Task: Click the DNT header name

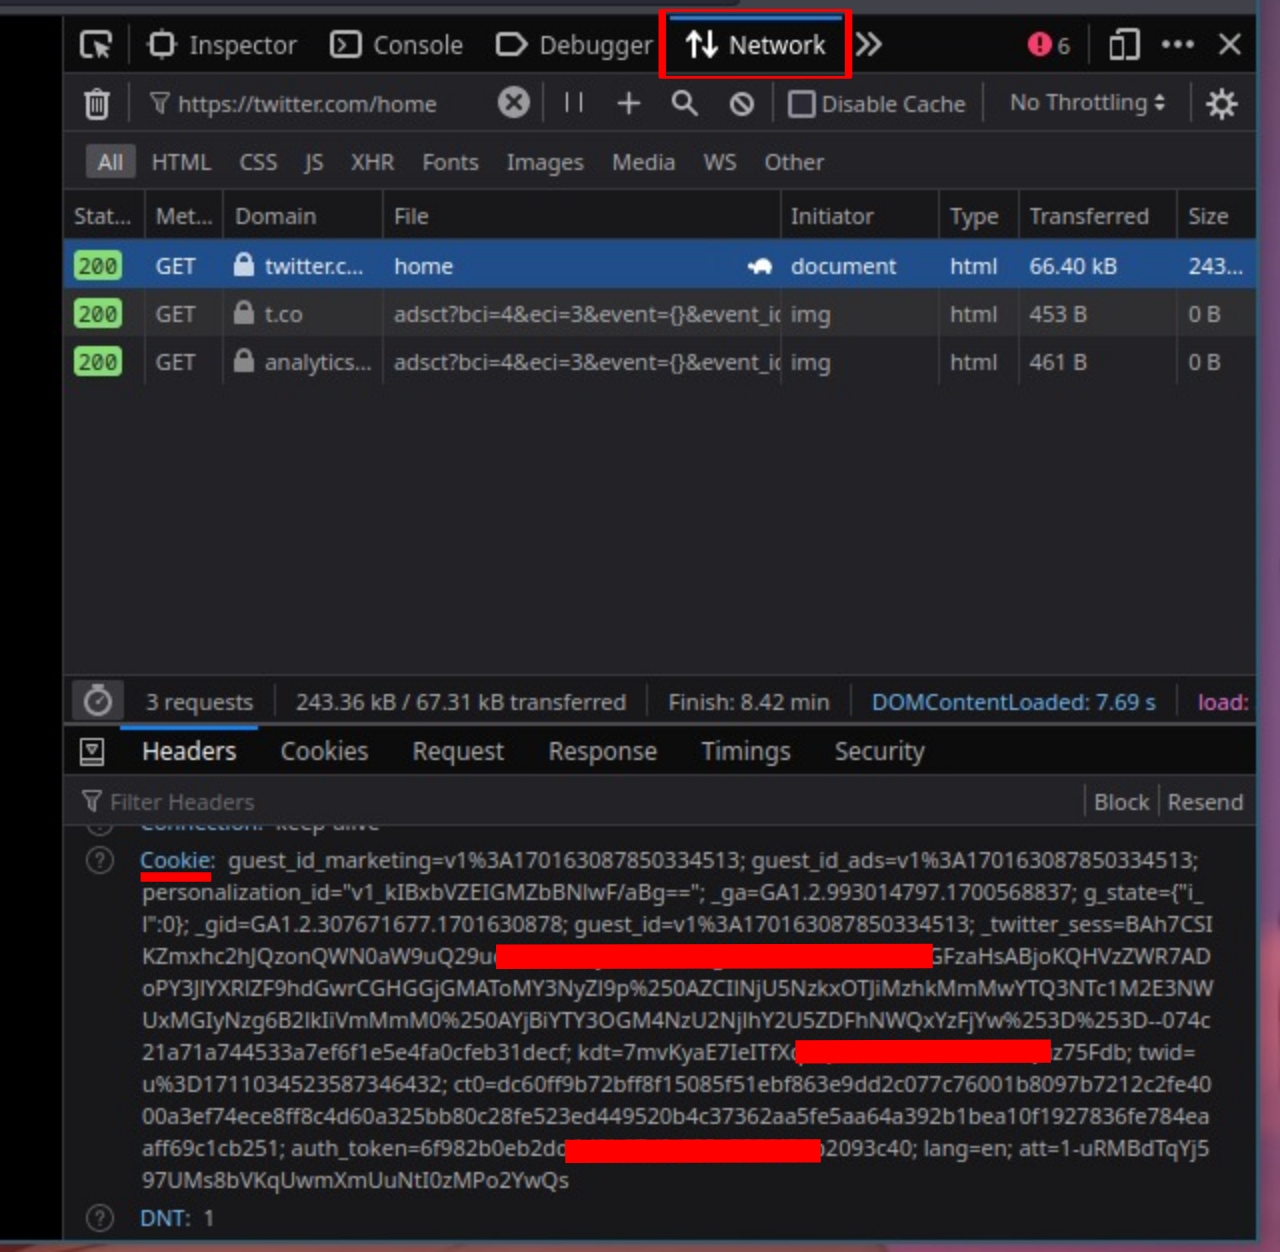Action: coord(162,1218)
